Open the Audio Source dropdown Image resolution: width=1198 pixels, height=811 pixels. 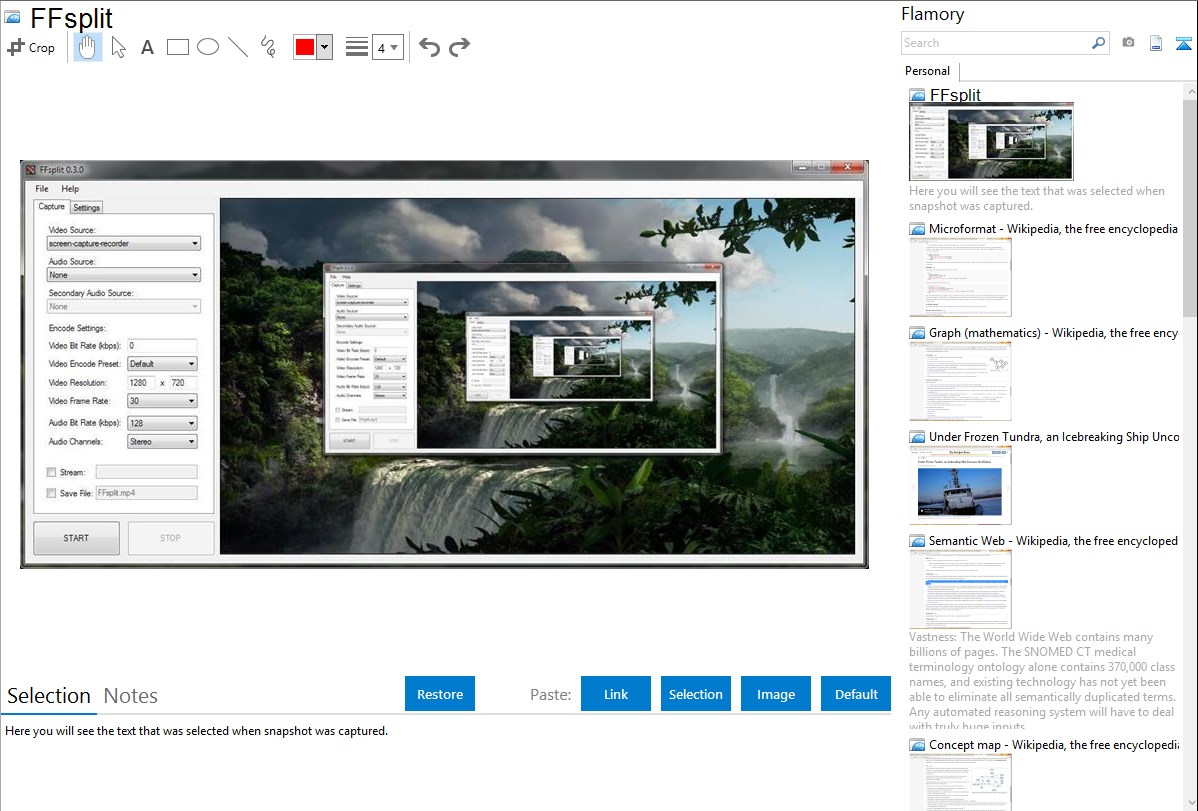click(x=124, y=275)
